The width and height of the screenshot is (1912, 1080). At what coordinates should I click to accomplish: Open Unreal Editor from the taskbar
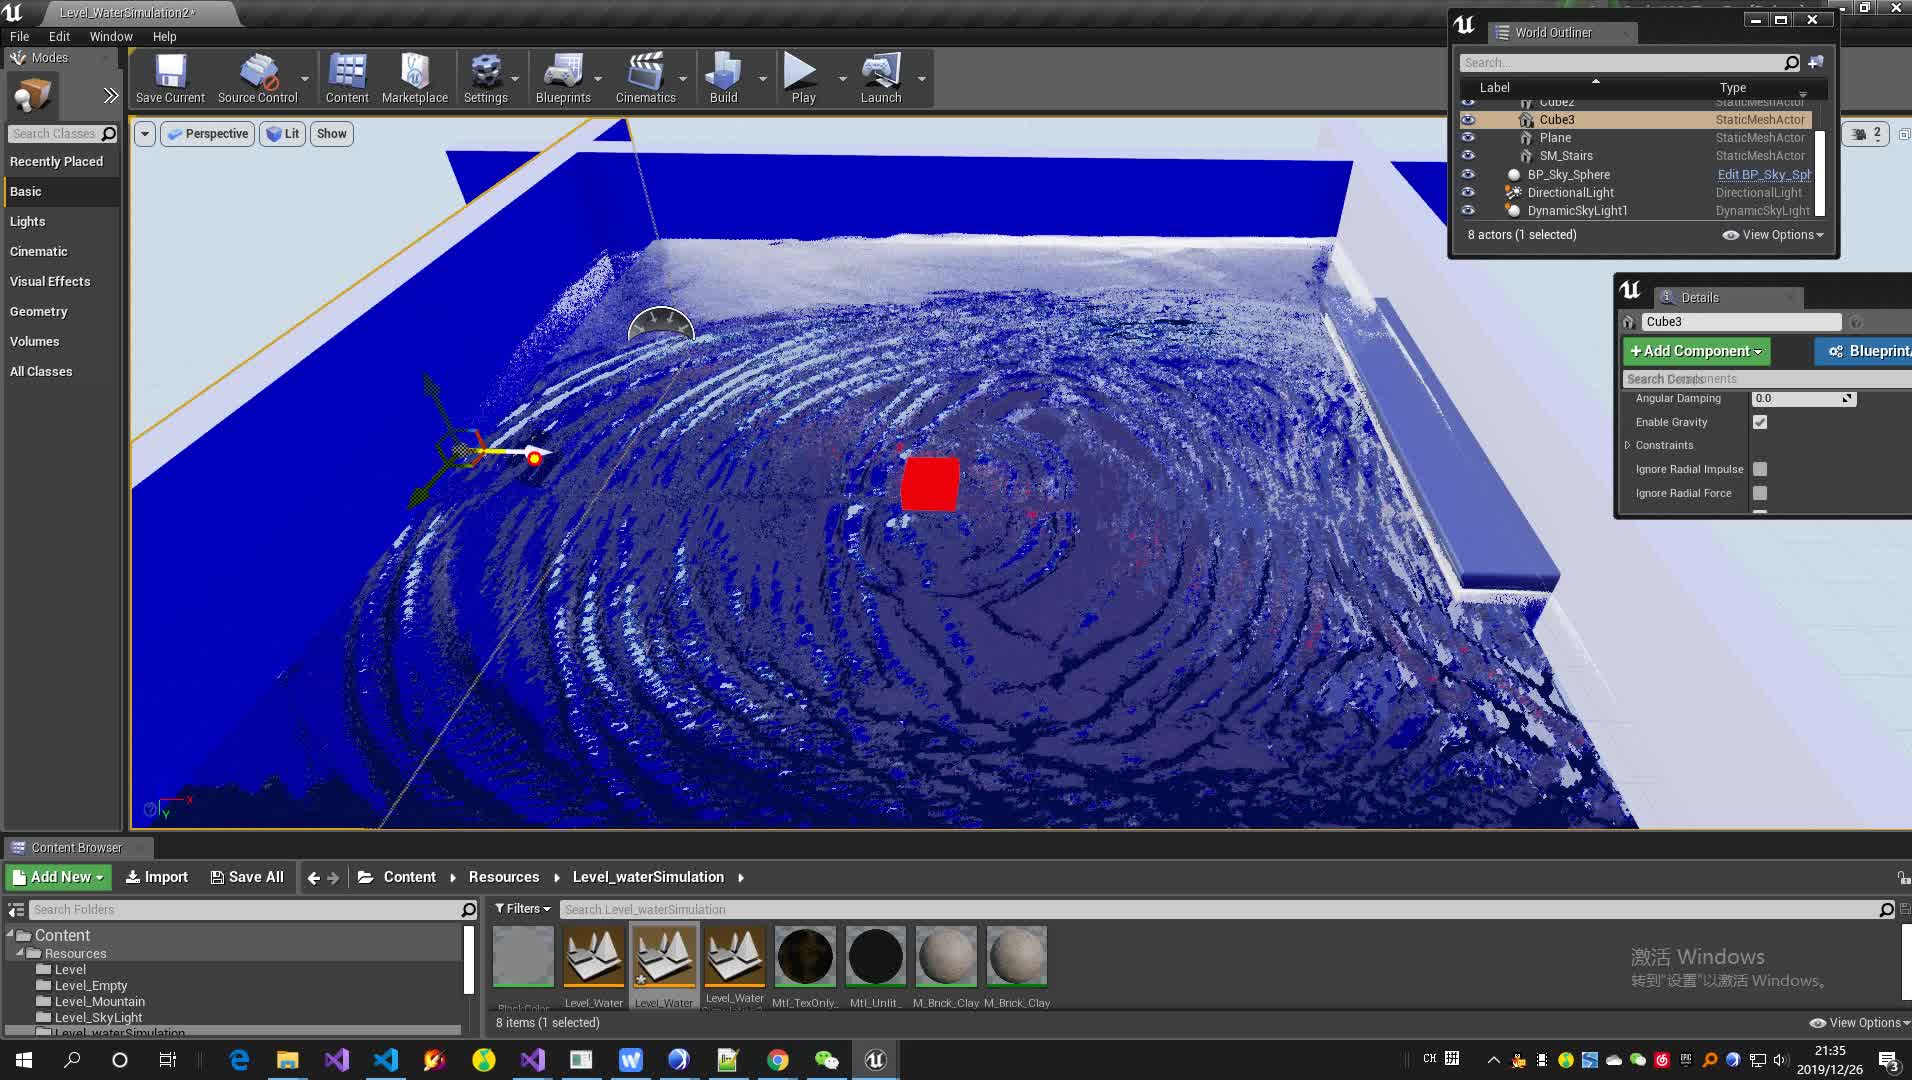[875, 1060]
